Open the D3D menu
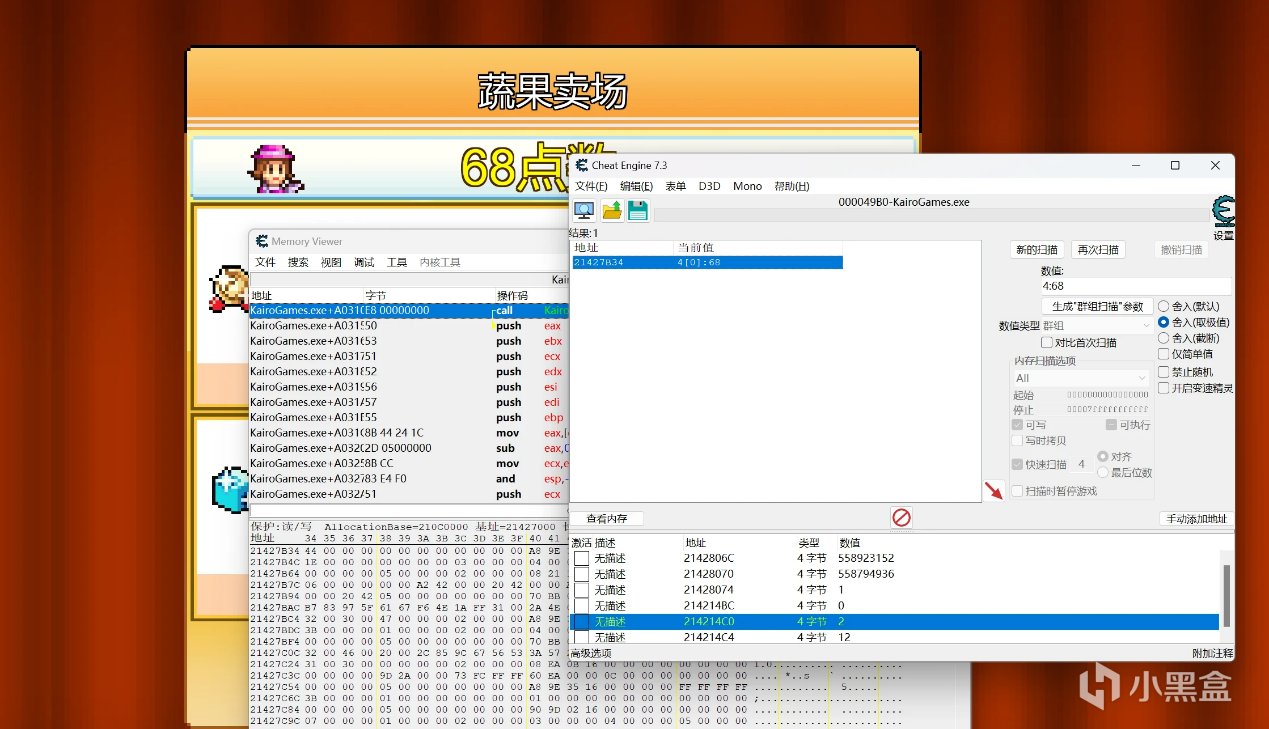 coord(709,186)
